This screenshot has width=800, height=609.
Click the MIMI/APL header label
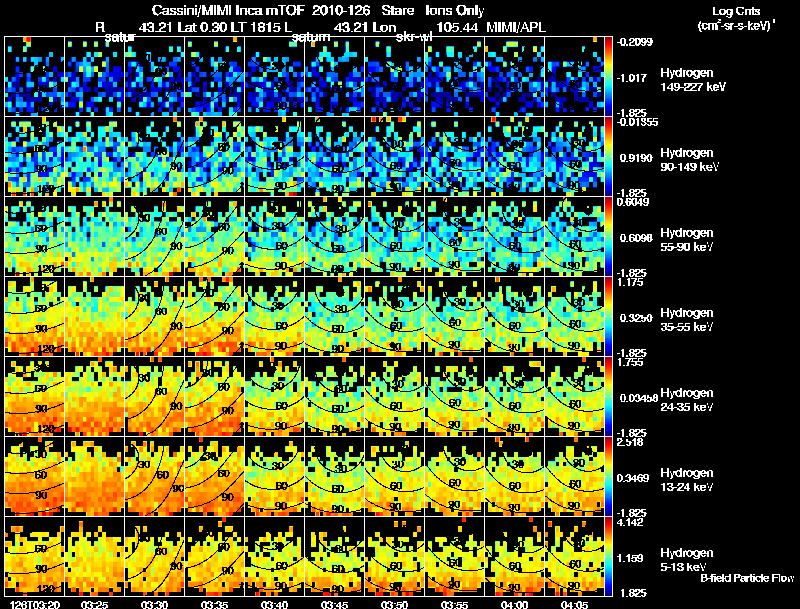coord(516,27)
